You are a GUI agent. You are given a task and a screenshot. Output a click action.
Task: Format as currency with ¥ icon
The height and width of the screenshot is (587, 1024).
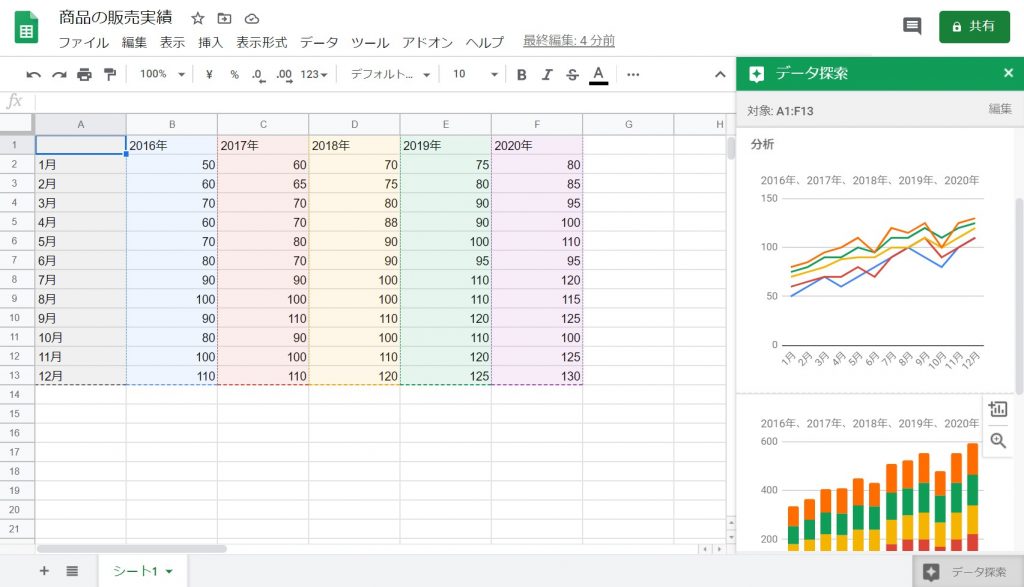point(209,74)
